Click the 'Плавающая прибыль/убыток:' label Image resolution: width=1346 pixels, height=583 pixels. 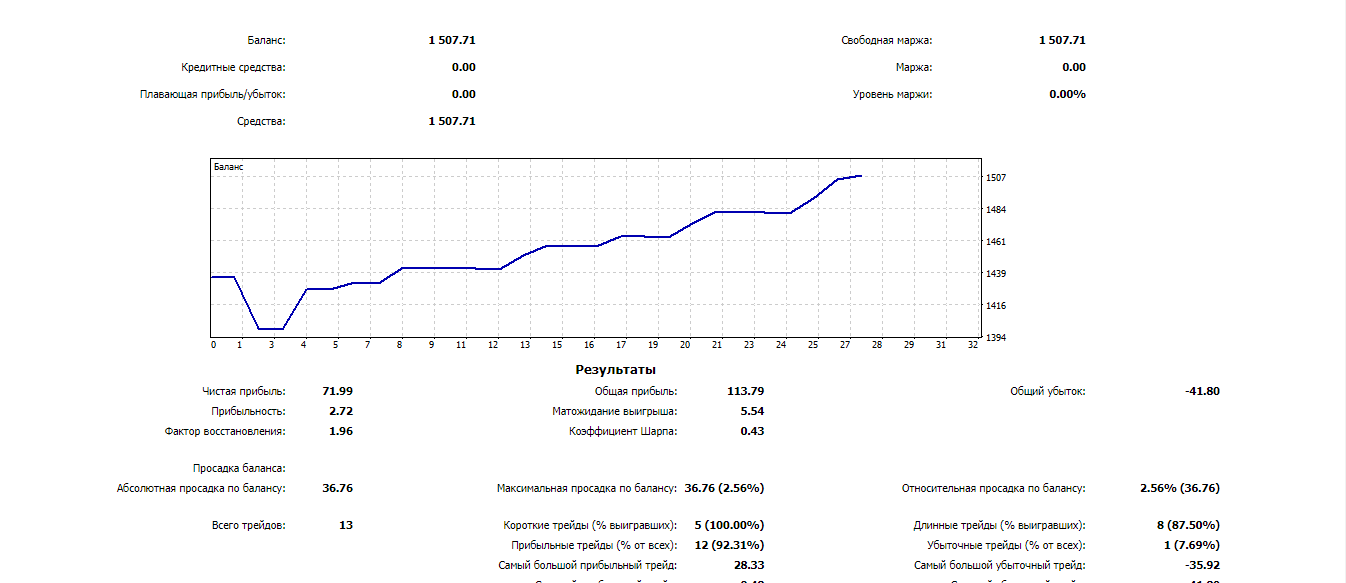point(213,95)
